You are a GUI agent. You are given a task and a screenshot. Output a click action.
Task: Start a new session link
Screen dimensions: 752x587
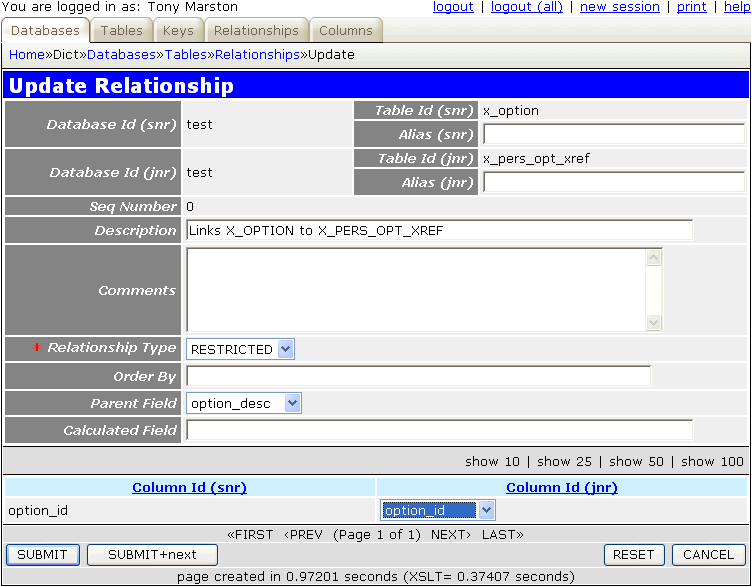click(x=619, y=7)
